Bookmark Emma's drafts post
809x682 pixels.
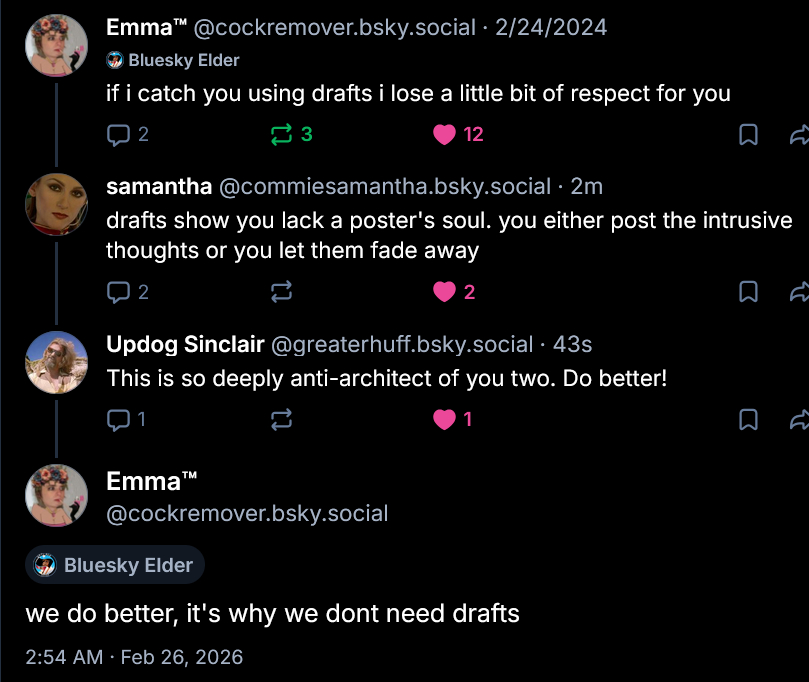click(747, 134)
